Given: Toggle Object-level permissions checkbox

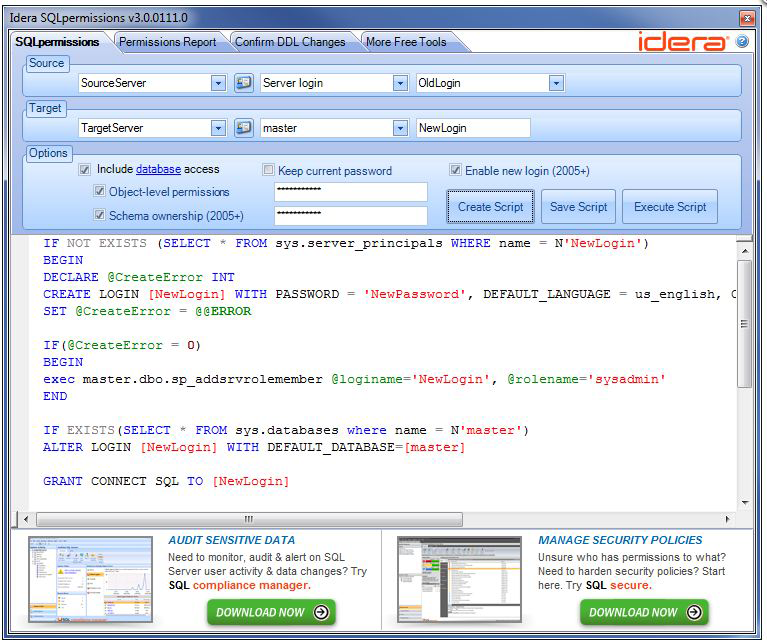Looking at the screenshot, I should click(x=99, y=191).
